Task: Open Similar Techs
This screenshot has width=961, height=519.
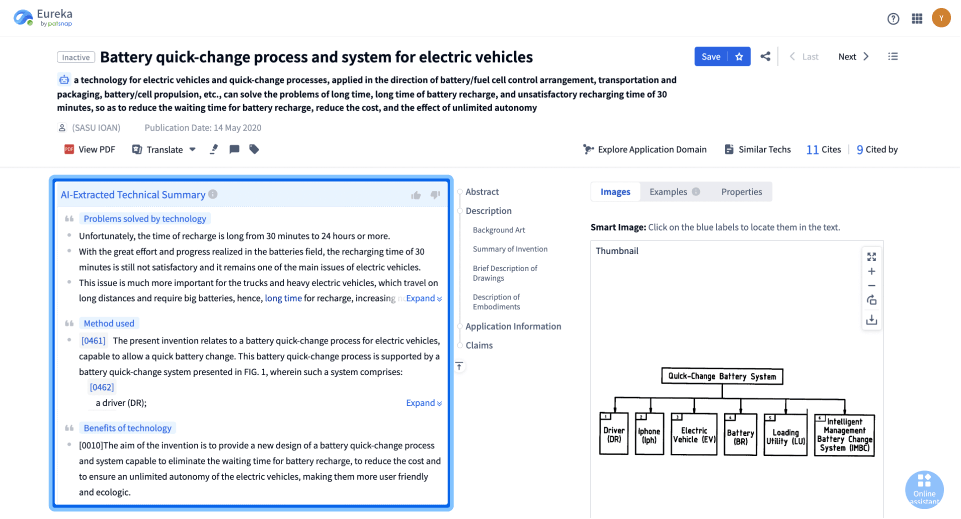Action: (758, 150)
